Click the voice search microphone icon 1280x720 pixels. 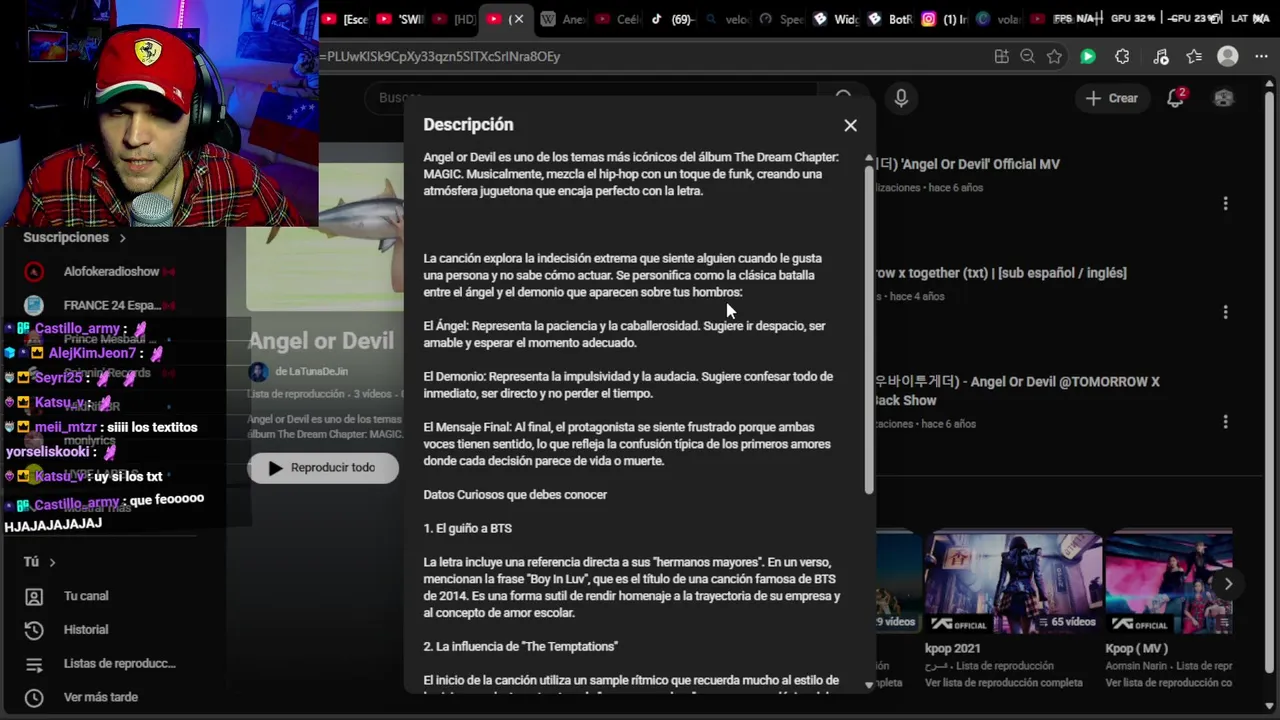(x=901, y=98)
